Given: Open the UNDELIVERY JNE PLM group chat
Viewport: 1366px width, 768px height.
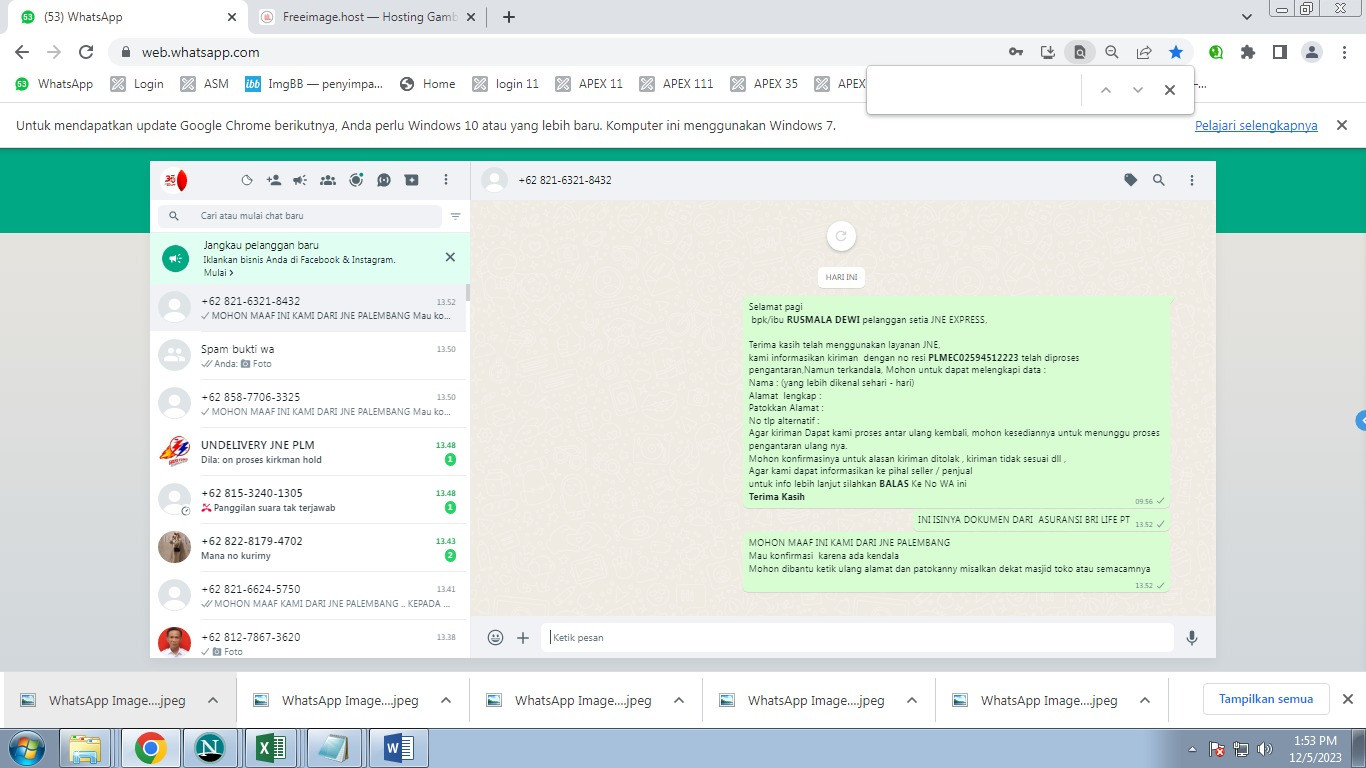Looking at the screenshot, I should pyautogui.click(x=309, y=452).
